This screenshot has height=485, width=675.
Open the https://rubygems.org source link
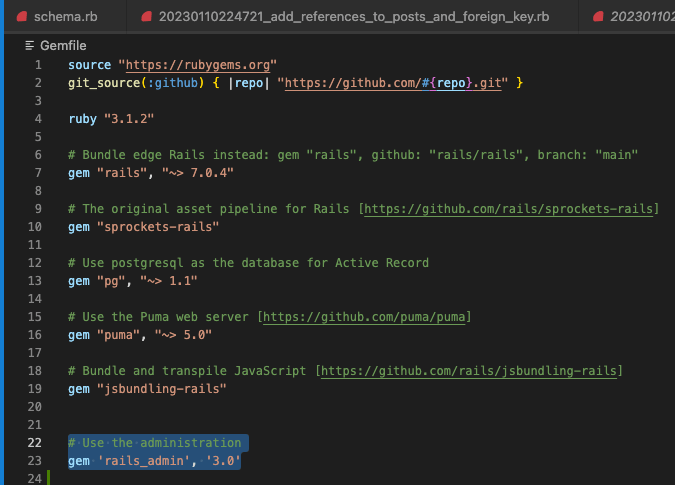tap(198, 65)
